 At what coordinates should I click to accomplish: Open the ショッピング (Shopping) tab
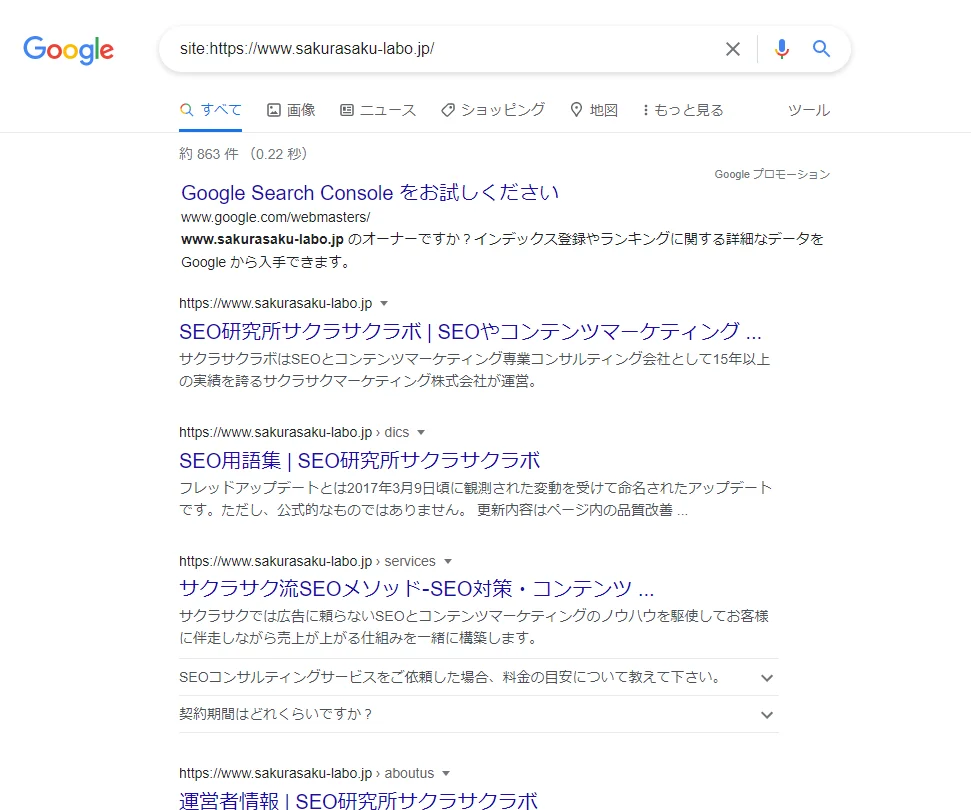493,110
